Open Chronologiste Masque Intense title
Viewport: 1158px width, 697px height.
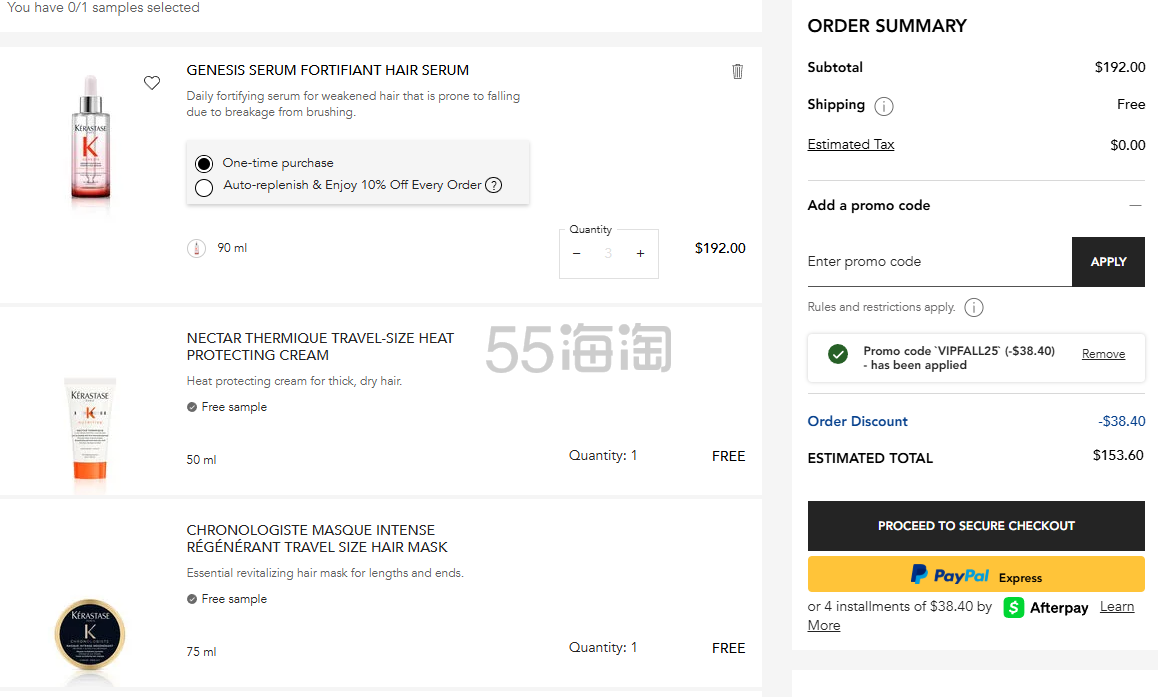pyautogui.click(x=317, y=539)
